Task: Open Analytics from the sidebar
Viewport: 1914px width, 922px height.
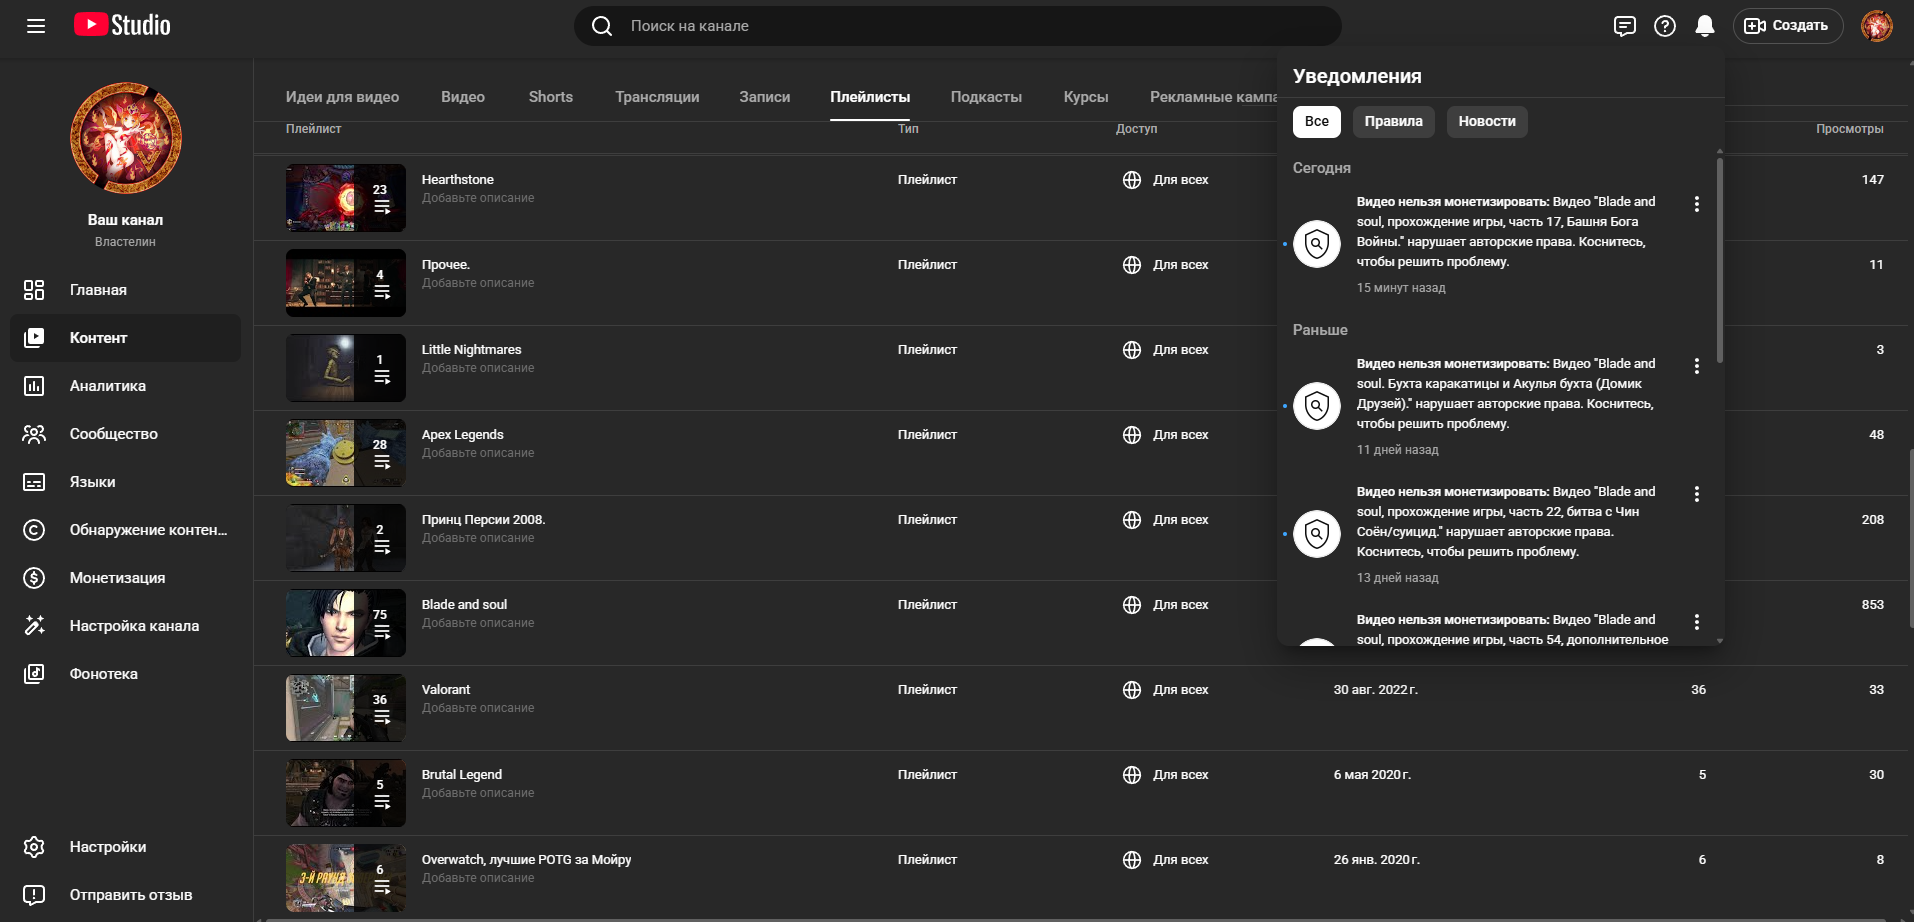Action: (x=108, y=386)
